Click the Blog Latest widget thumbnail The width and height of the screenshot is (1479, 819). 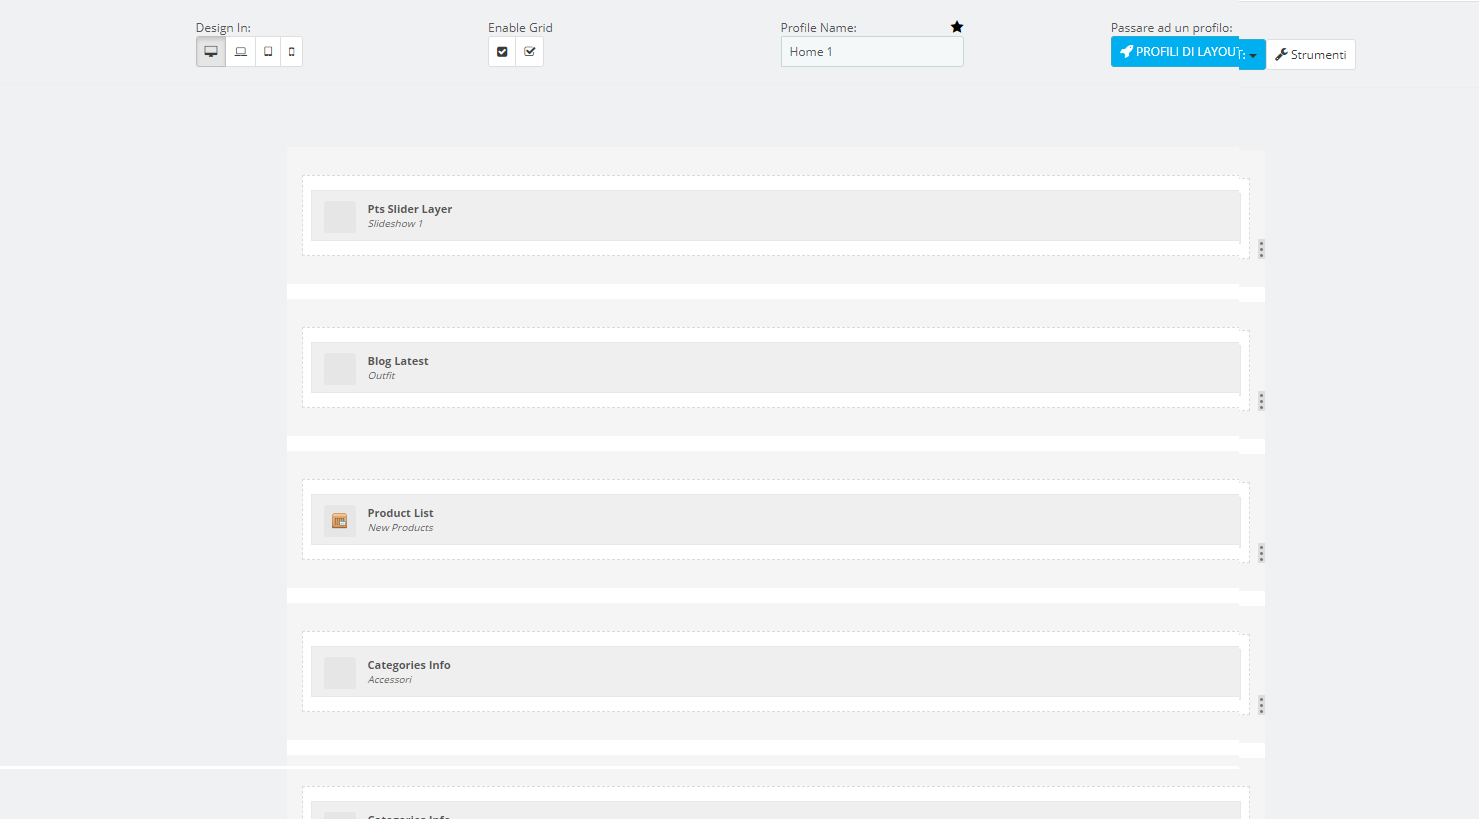click(x=340, y=369)
